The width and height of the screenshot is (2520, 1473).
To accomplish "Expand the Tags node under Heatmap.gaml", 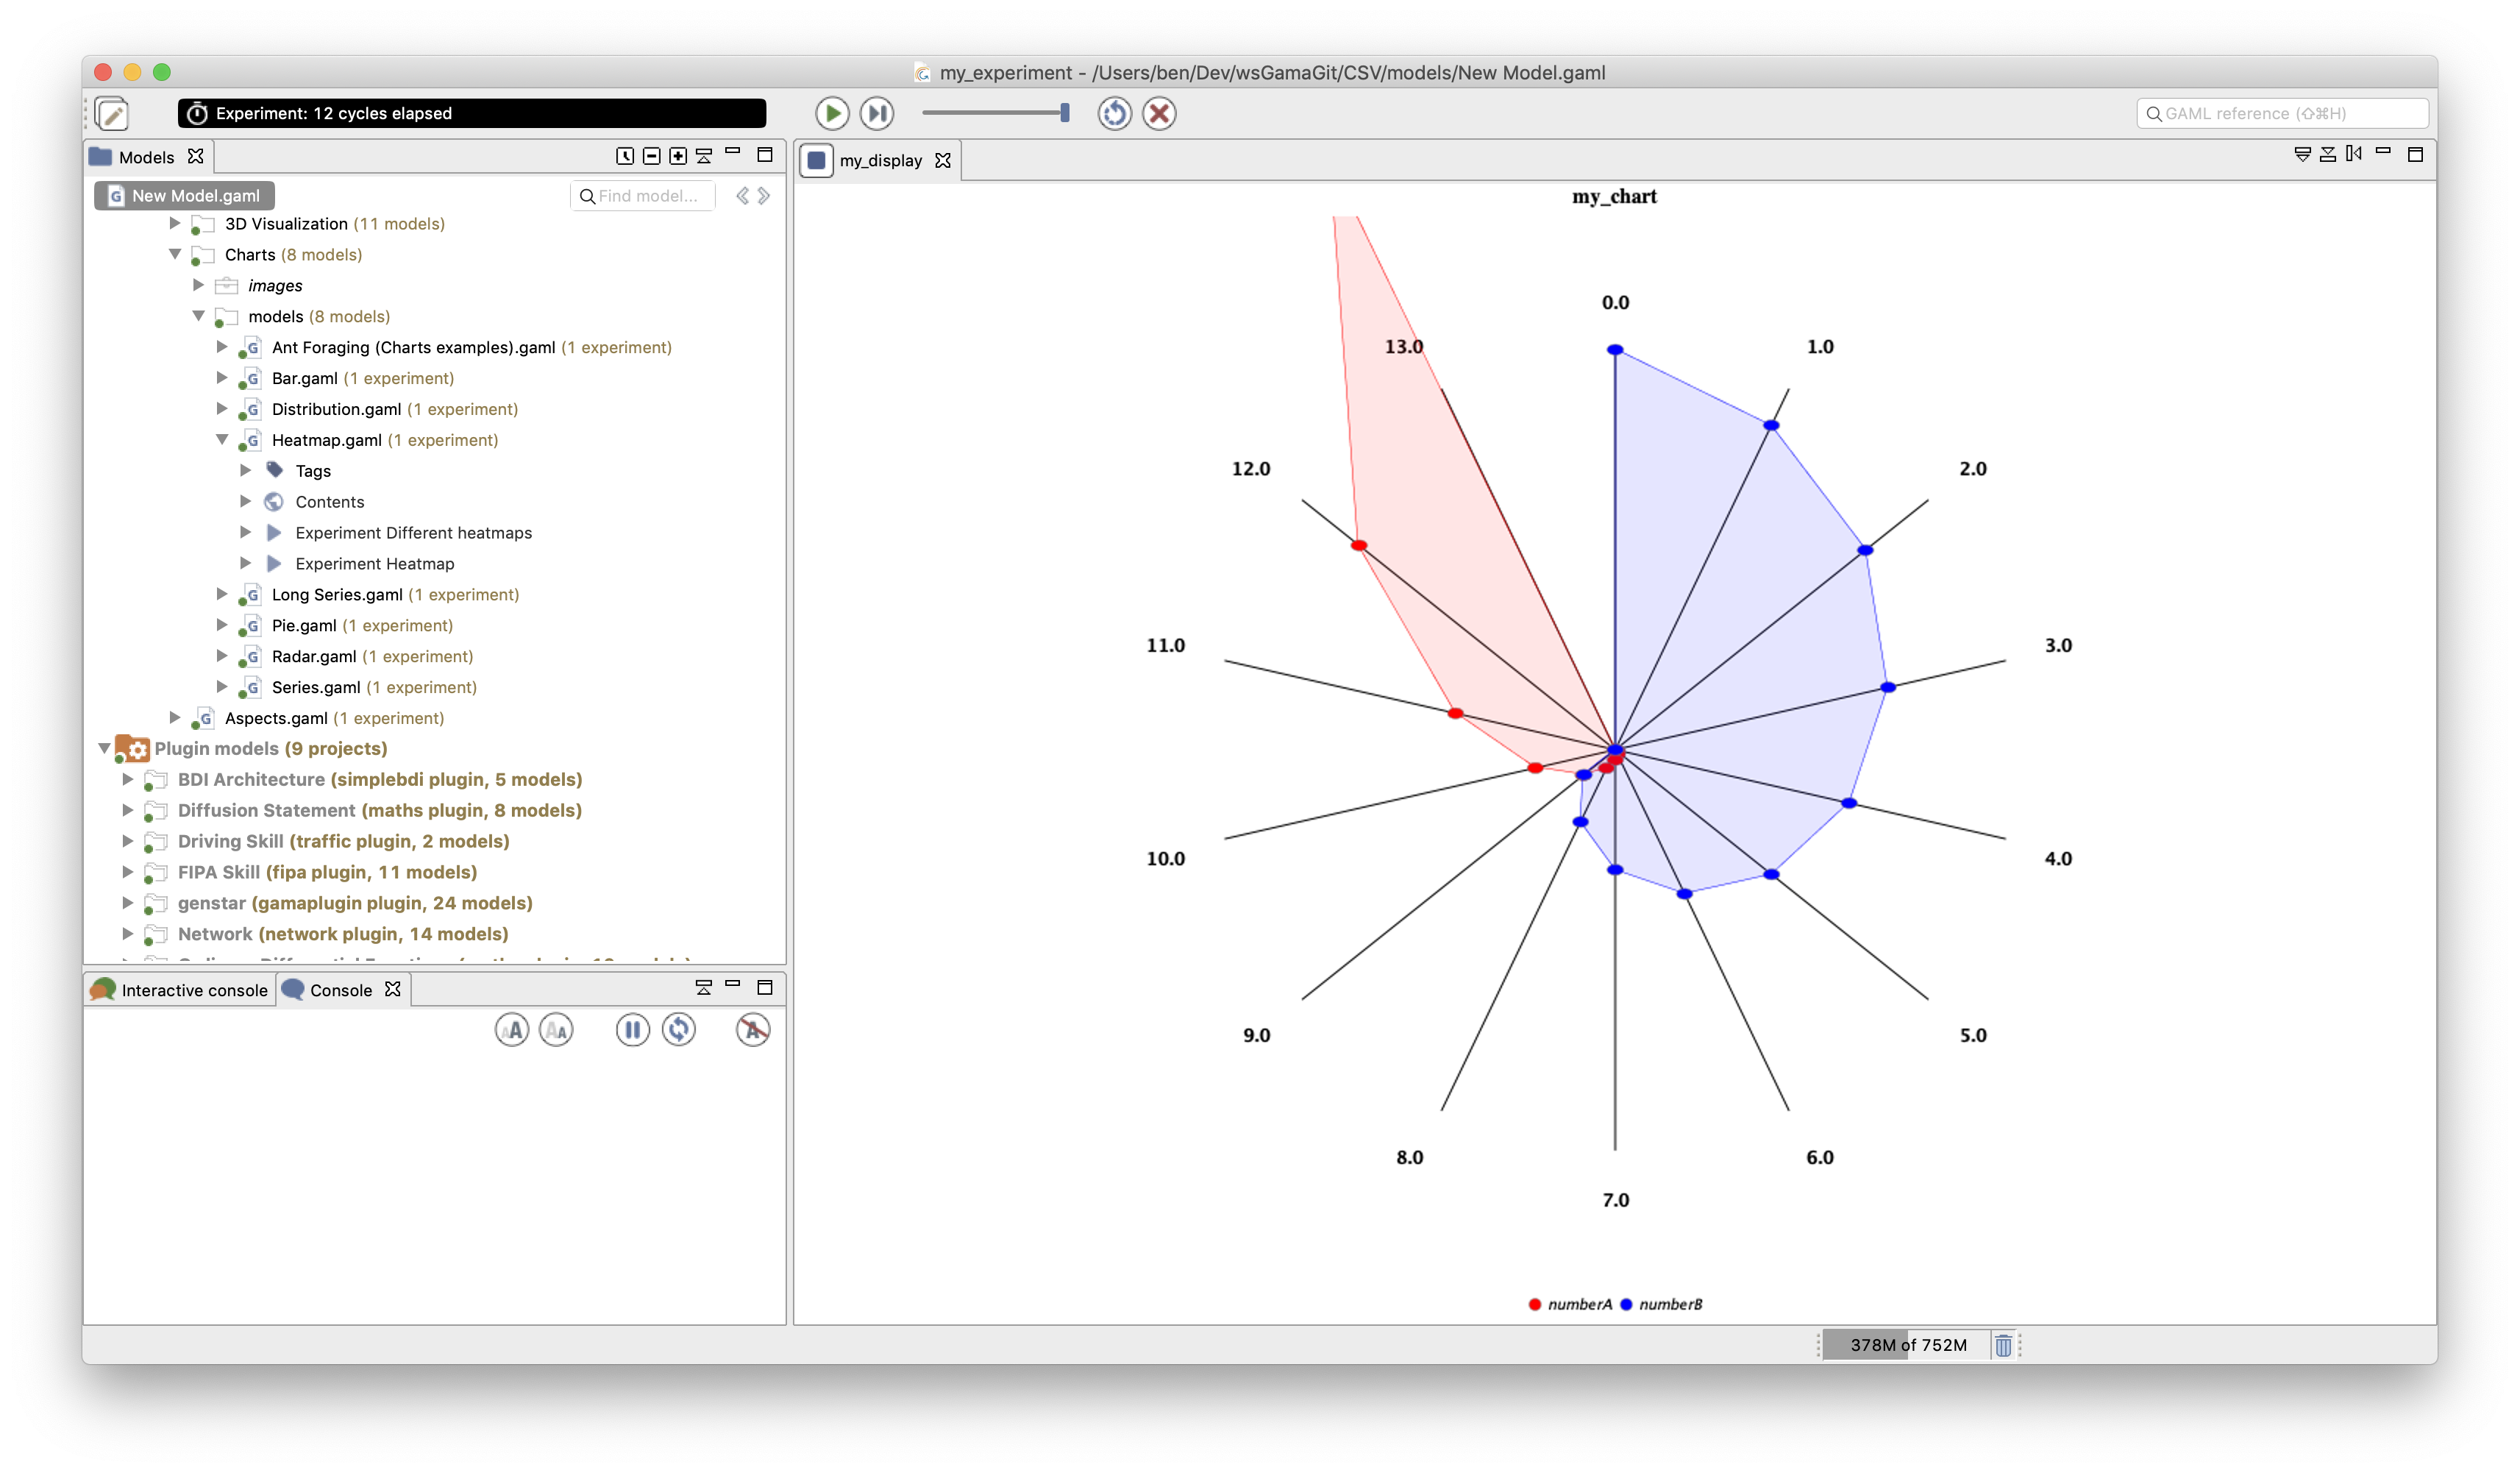I will tap(246, 471).
